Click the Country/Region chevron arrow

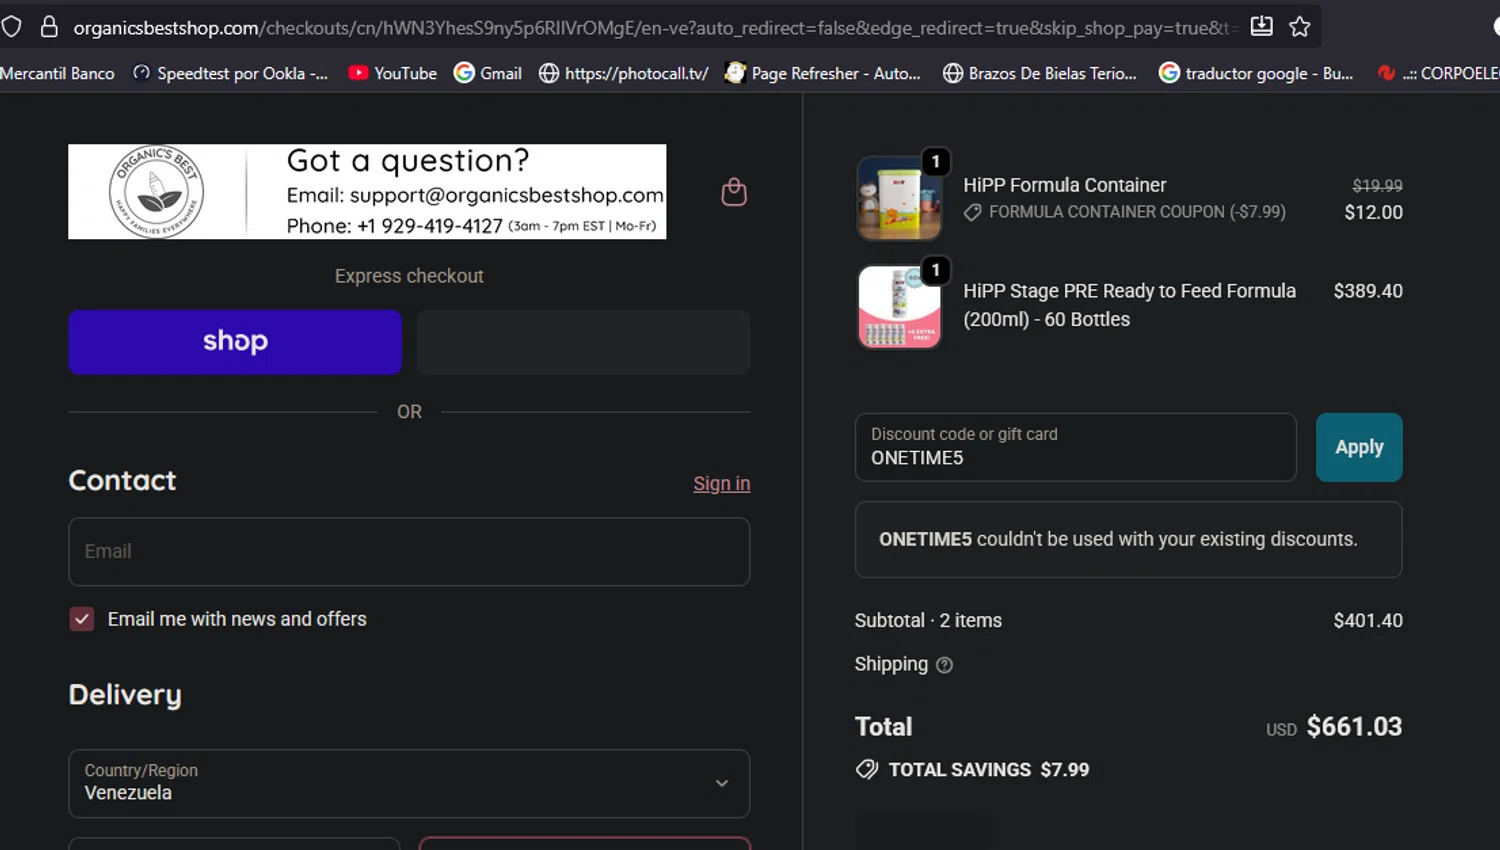click(x=722, y=783)
